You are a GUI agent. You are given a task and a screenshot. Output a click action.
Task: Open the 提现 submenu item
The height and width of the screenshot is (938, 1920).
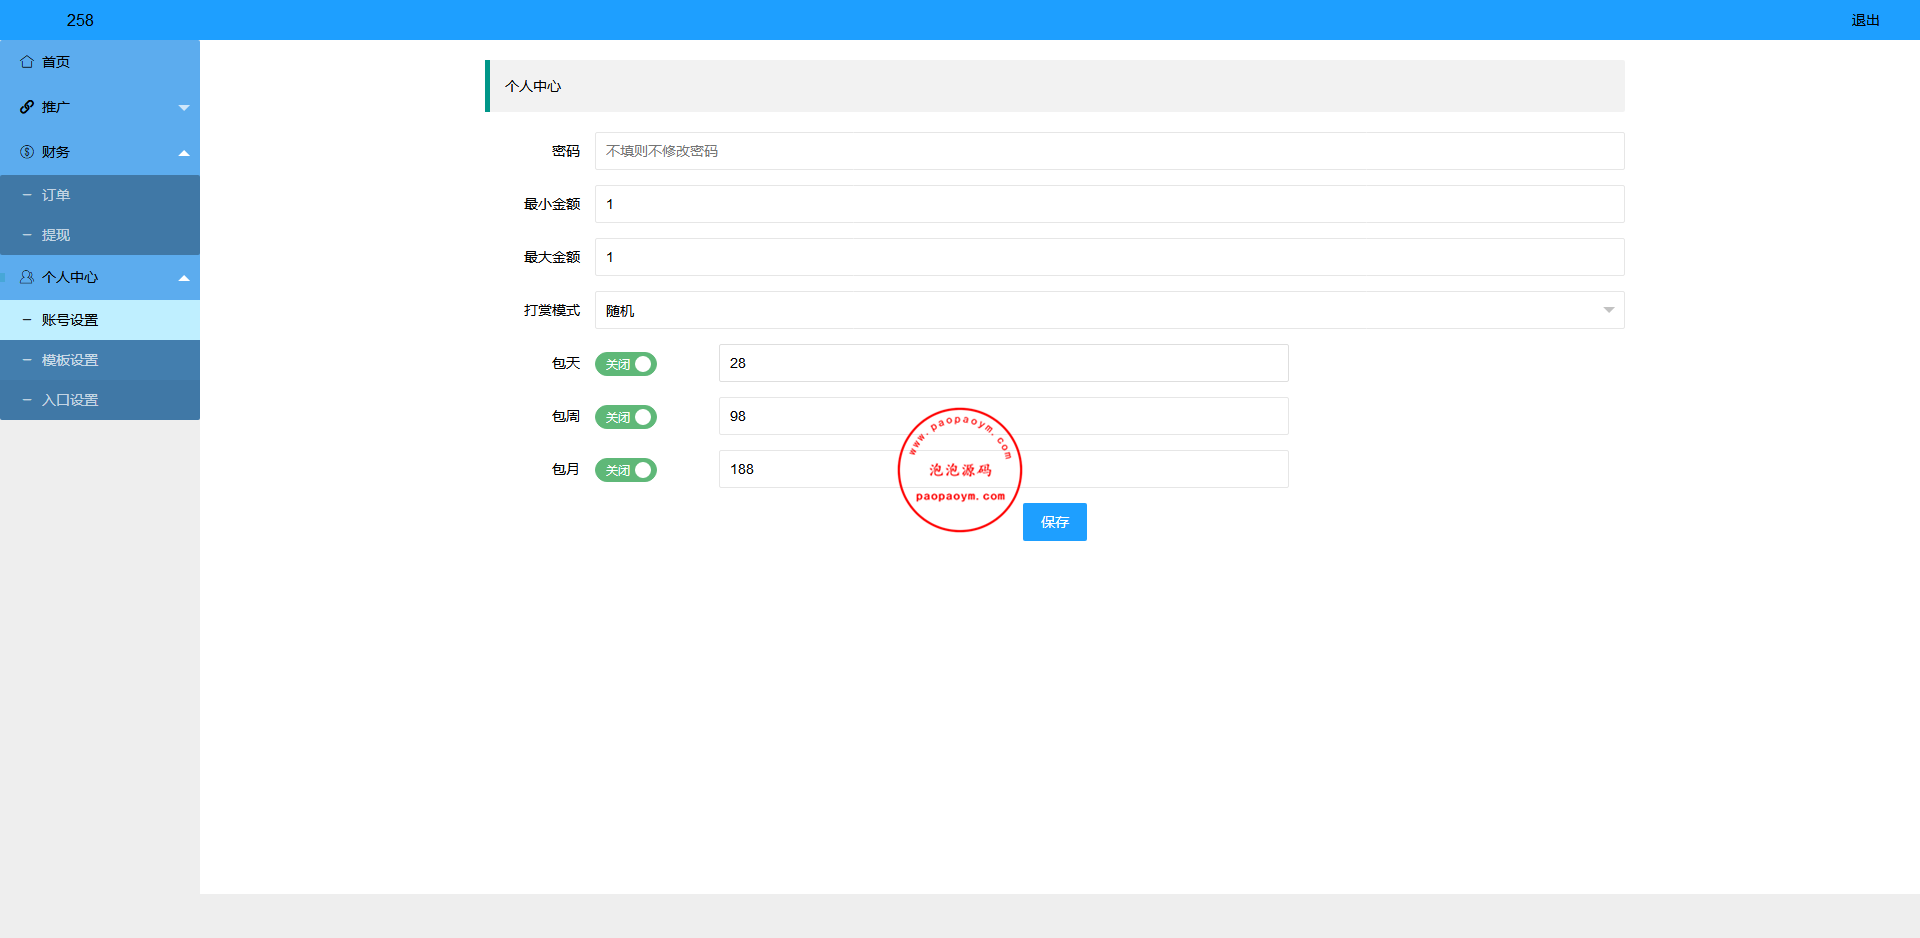pos(56,235)
